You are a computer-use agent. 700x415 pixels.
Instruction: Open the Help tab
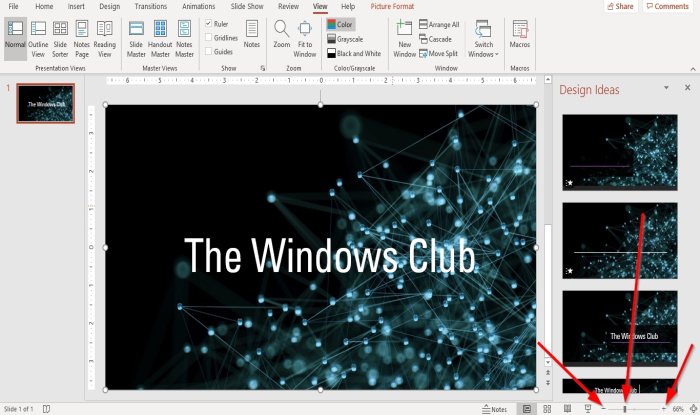point(348,6)
